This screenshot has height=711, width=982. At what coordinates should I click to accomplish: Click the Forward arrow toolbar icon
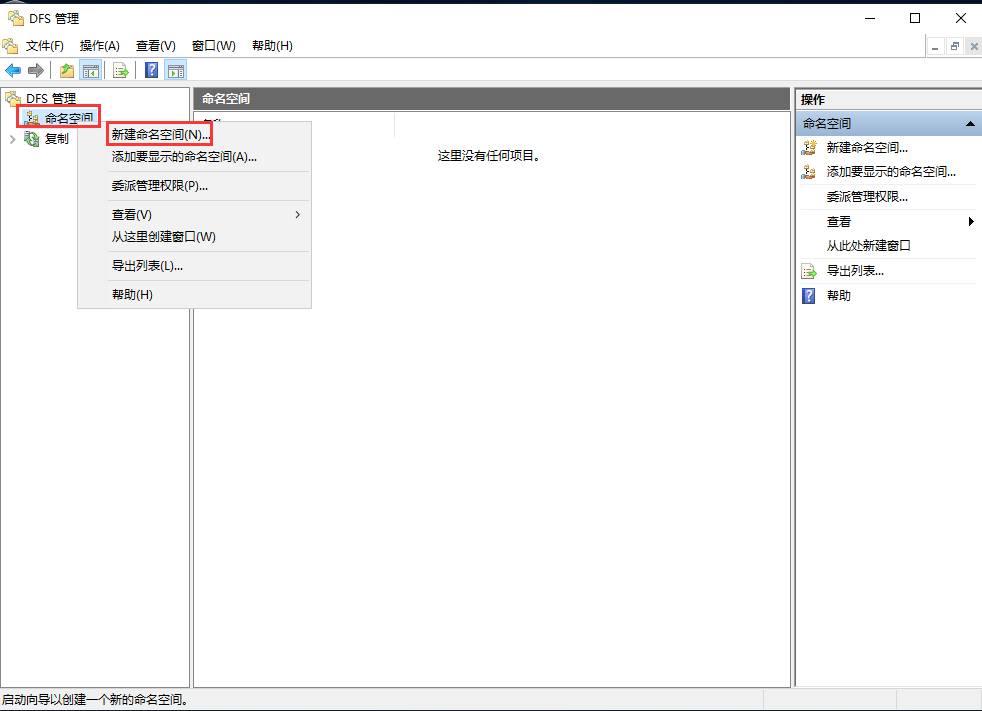[x=36, y=71]
